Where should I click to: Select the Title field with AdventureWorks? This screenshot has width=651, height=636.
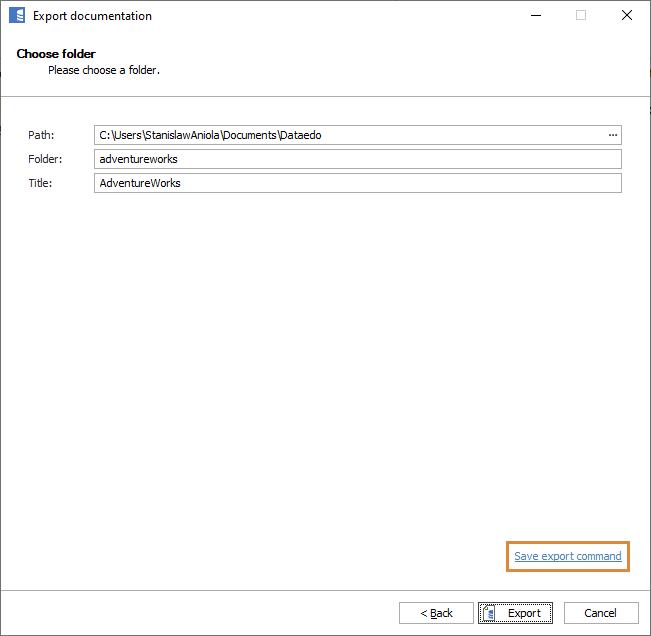point(357,183)
